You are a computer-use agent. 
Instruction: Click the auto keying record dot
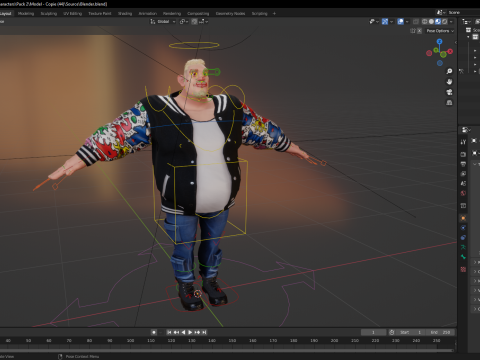(154, 332)
